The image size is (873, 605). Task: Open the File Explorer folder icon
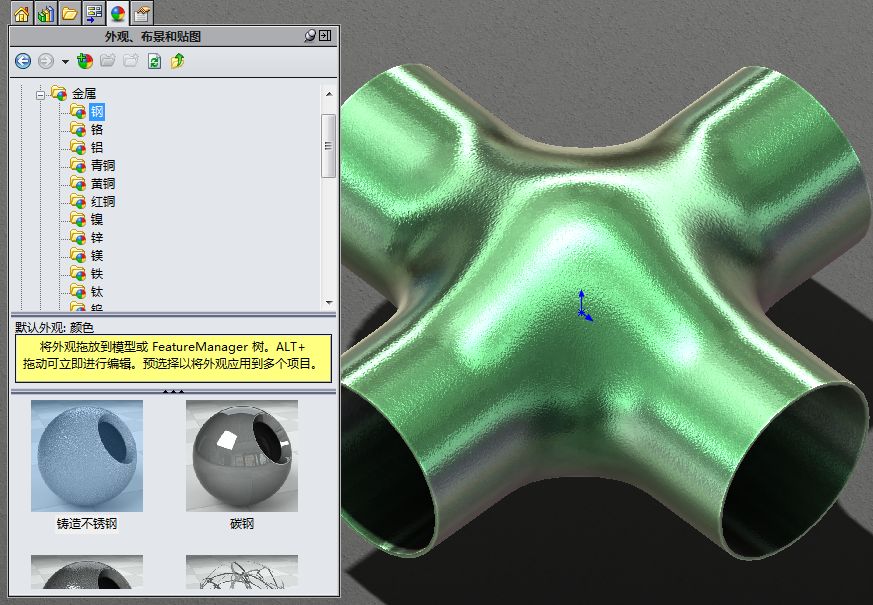click(69, 13)
